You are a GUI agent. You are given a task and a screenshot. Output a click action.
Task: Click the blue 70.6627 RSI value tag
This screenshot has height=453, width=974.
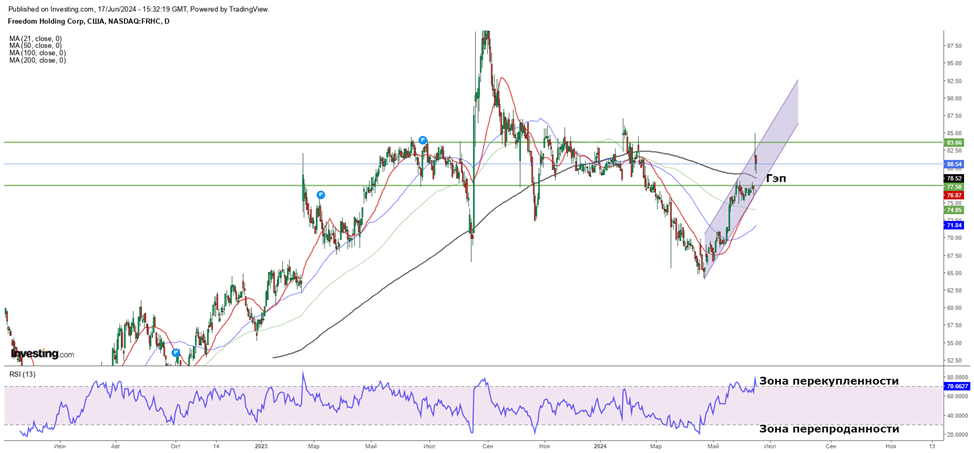[956, 386]
